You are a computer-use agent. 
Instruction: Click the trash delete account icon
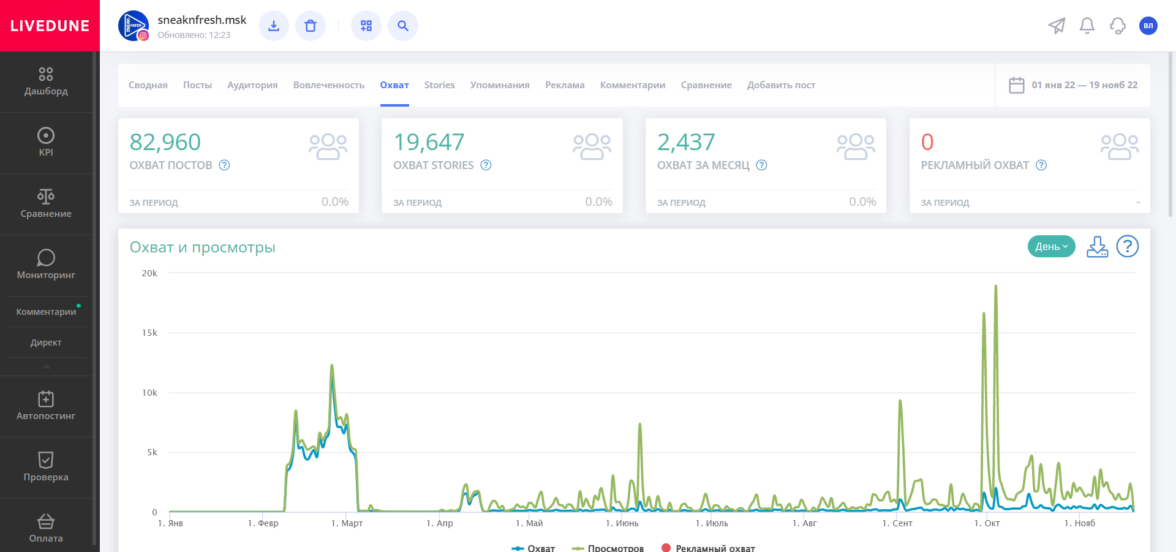[310, 26]
